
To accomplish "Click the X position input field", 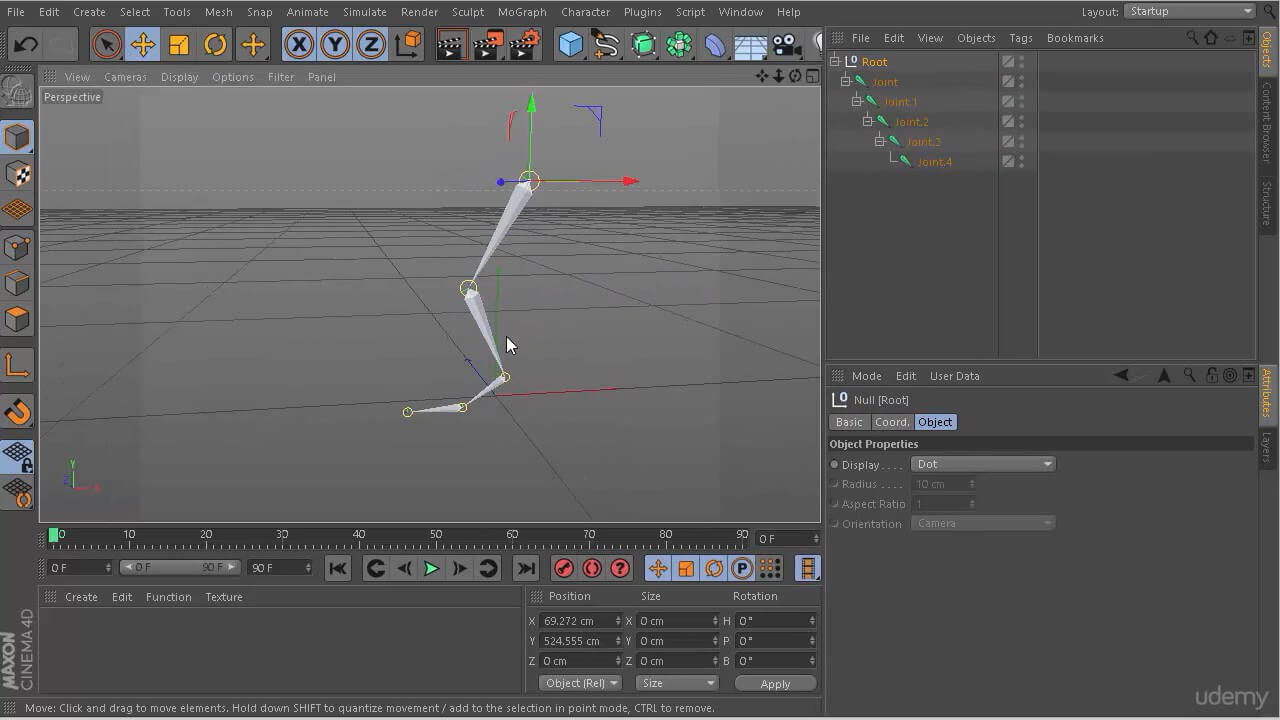I will click(x=580, y=620).
